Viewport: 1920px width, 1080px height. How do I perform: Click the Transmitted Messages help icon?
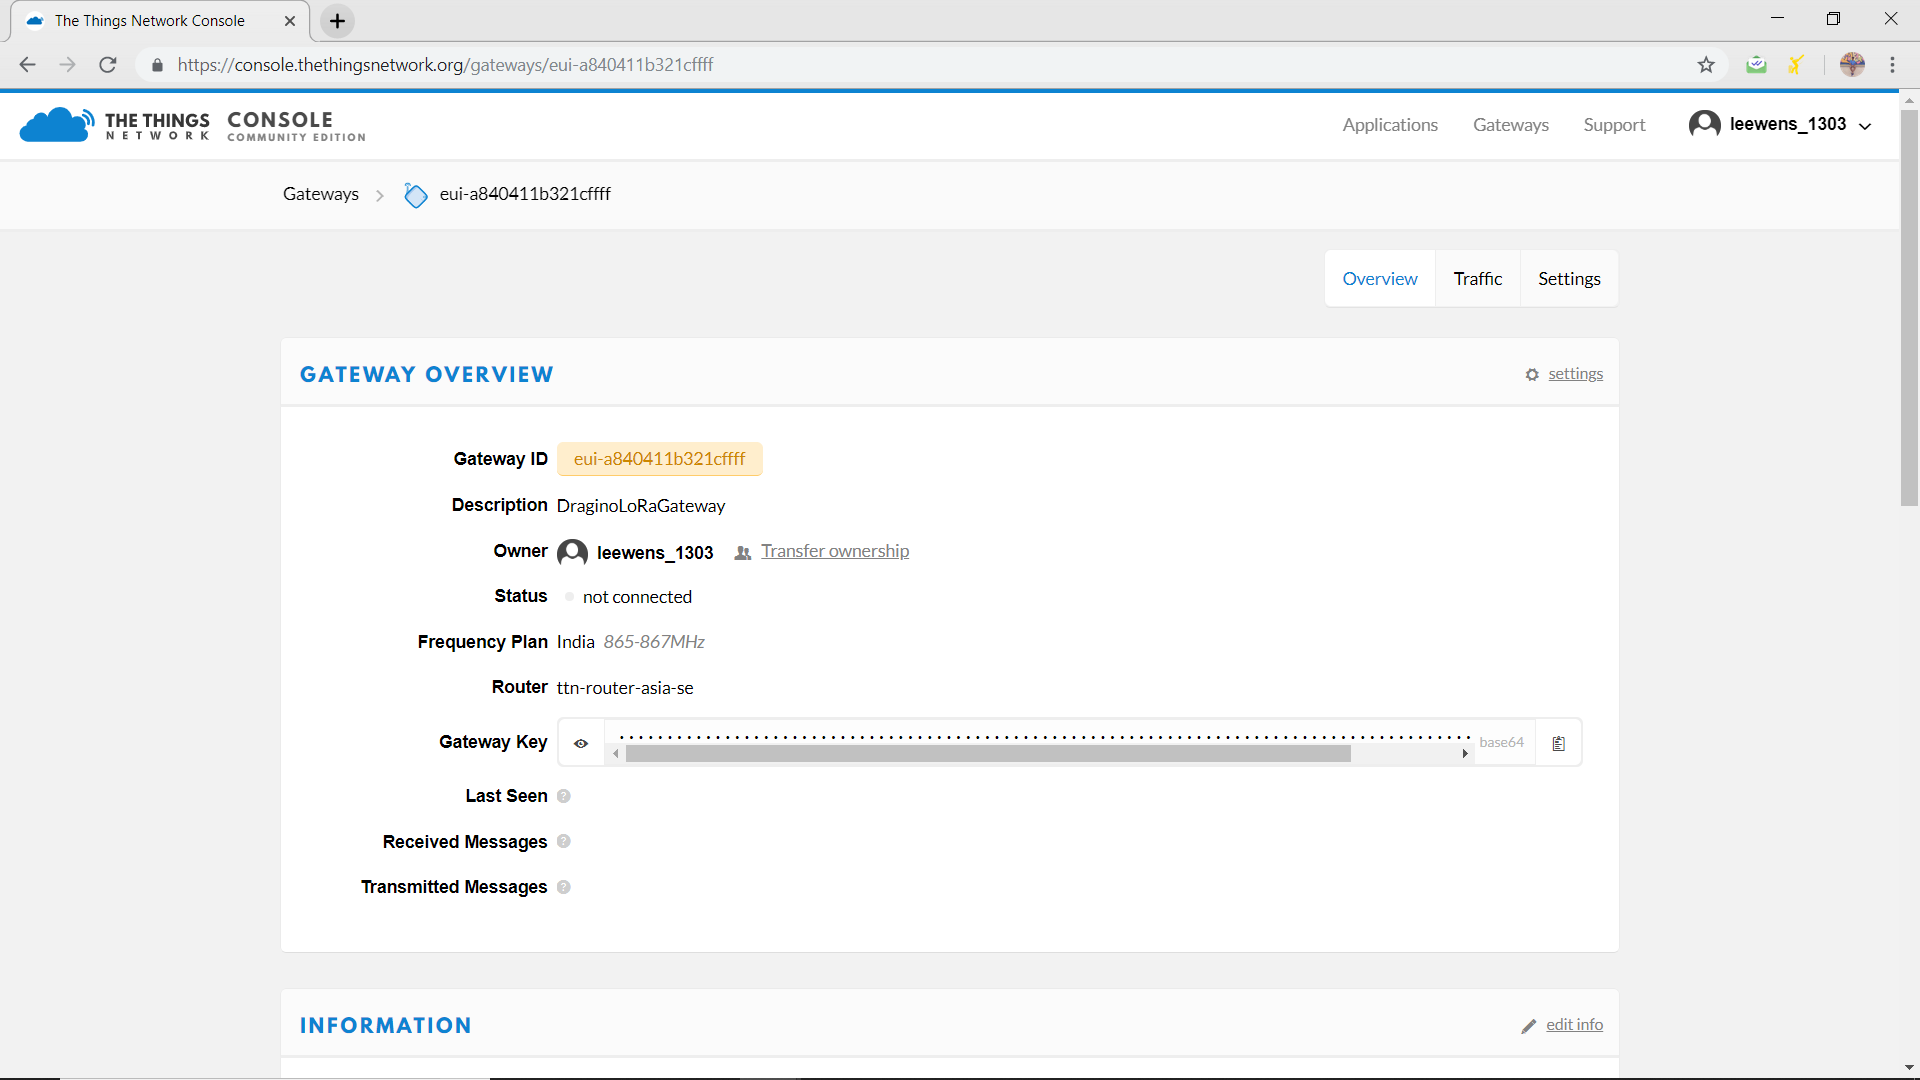coord(564,887)
